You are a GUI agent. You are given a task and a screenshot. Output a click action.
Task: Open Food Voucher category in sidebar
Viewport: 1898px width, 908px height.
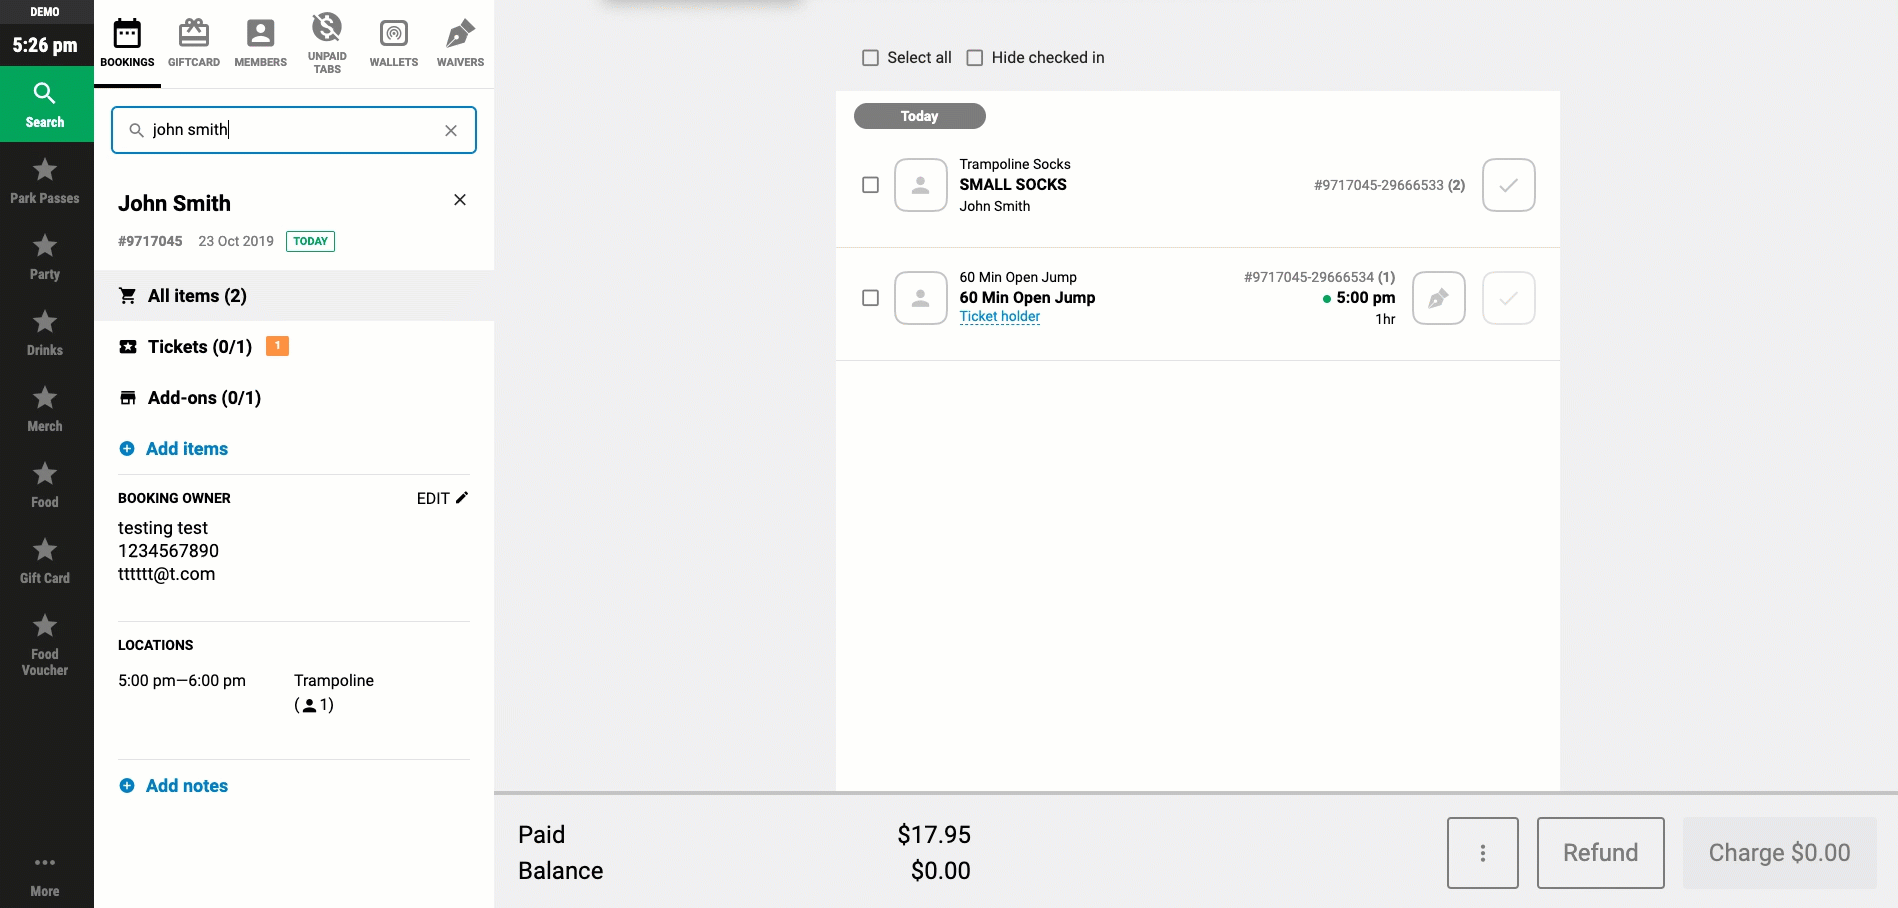pyautogui.click(x=45, y=645)
